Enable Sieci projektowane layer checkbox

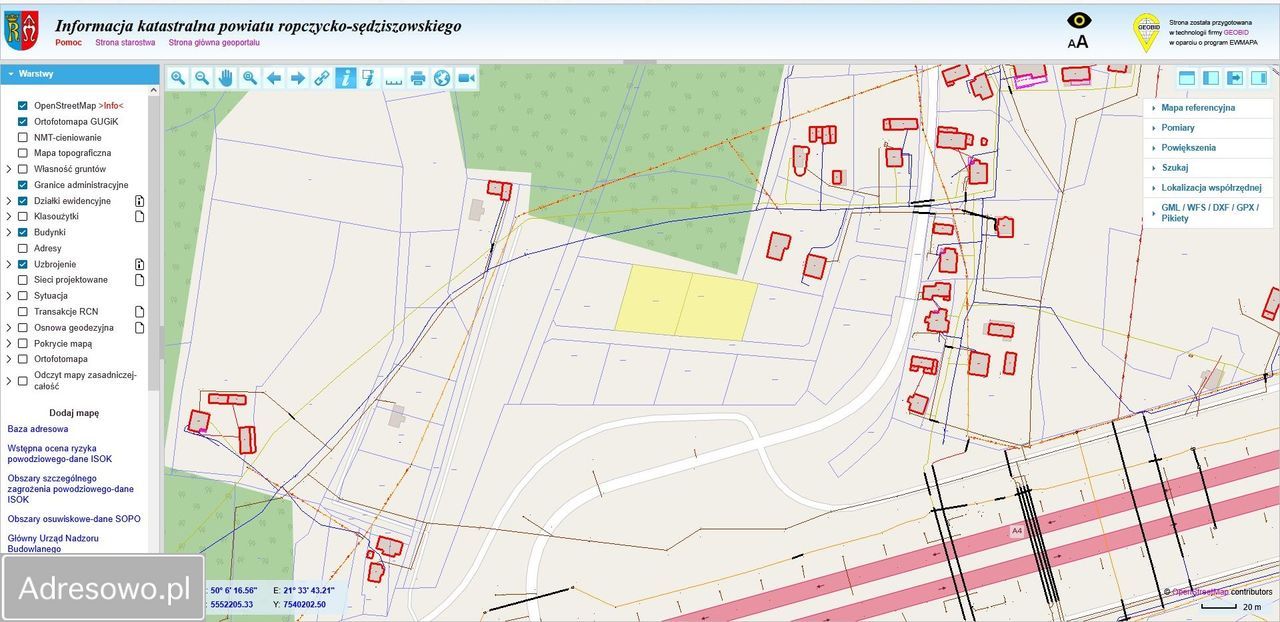point(23,280)
